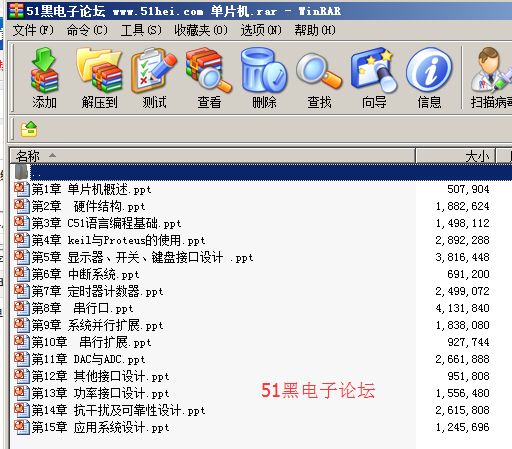Sort by 大小 column header

click(456, 156)
